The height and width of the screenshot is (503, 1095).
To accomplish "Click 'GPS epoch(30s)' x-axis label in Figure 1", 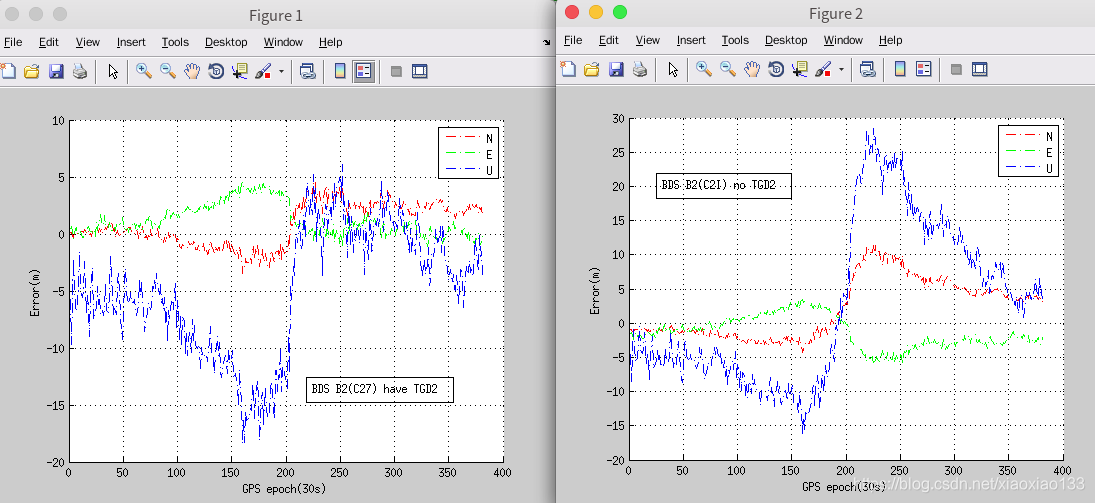I will tap(285, 487).
